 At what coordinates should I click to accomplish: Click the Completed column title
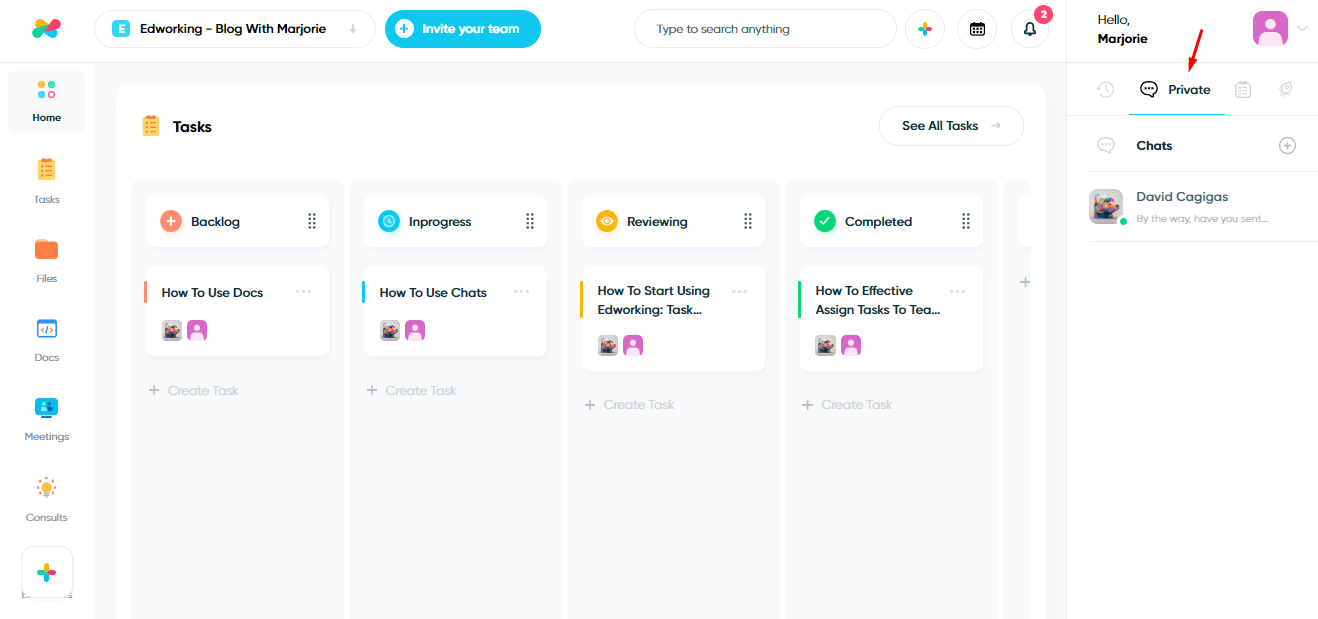[x=879, y=222]
